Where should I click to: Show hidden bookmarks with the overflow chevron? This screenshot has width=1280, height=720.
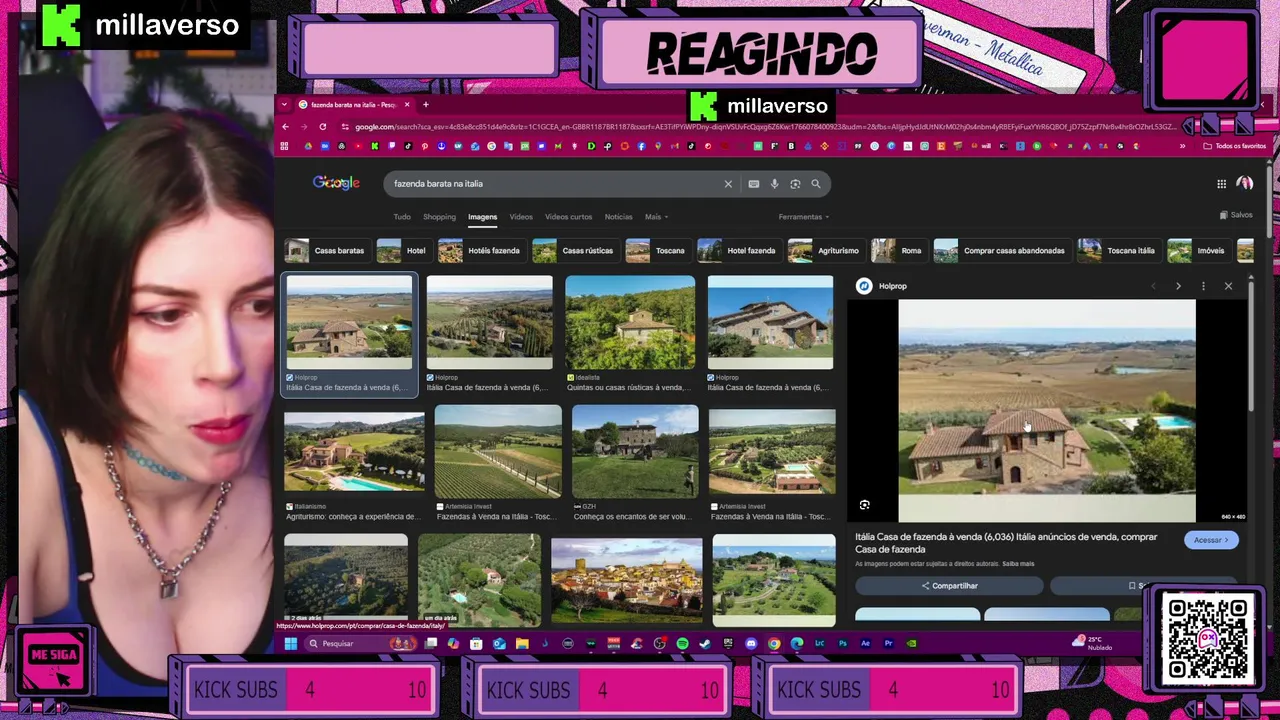1182,146
